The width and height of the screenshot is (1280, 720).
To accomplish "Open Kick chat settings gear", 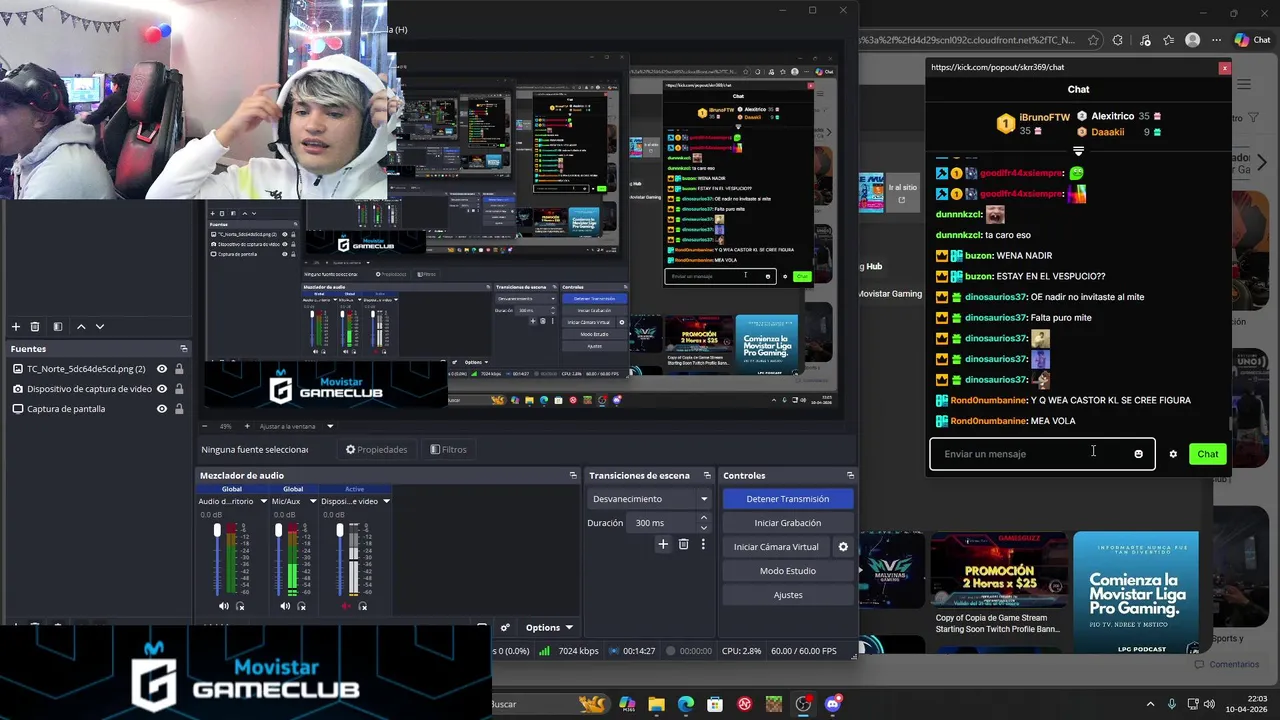I will (x=1173, y=454).
